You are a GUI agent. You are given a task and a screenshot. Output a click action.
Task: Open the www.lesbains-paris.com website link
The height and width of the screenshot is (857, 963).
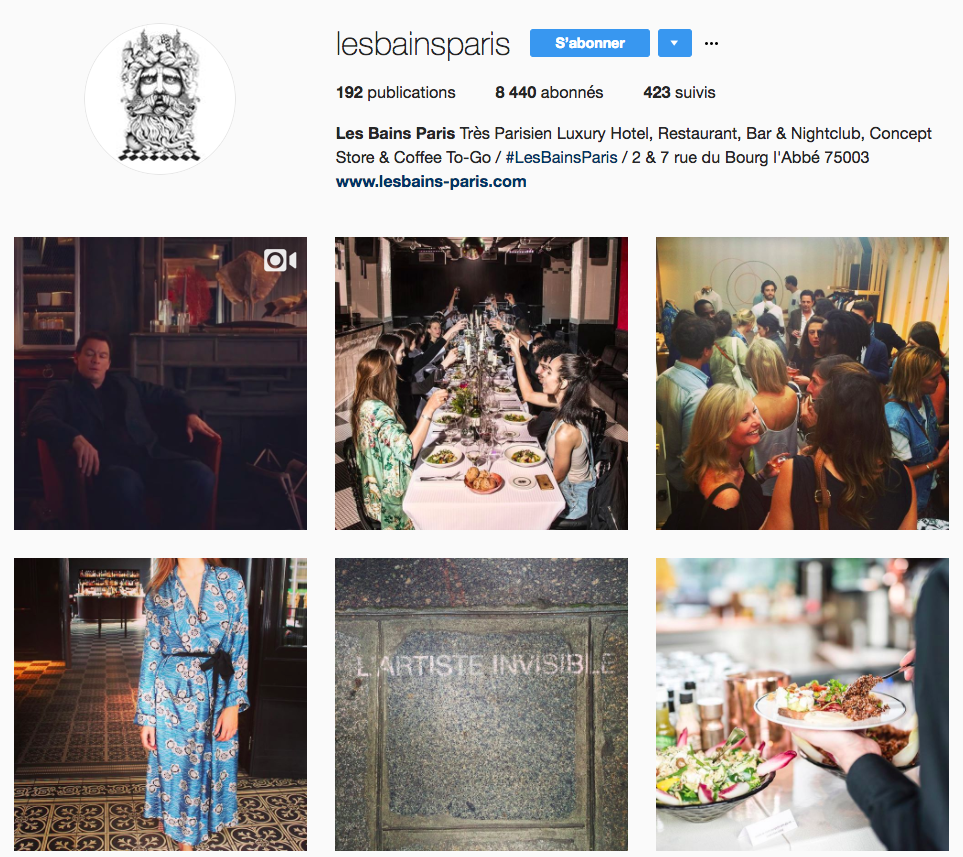coord(431,182)
